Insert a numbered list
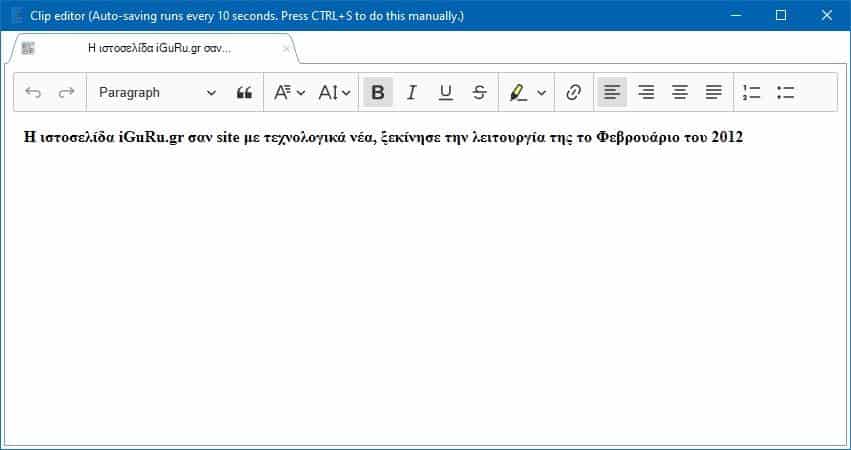851x450 pixels. pyautogui.click(x=752, y=92)
